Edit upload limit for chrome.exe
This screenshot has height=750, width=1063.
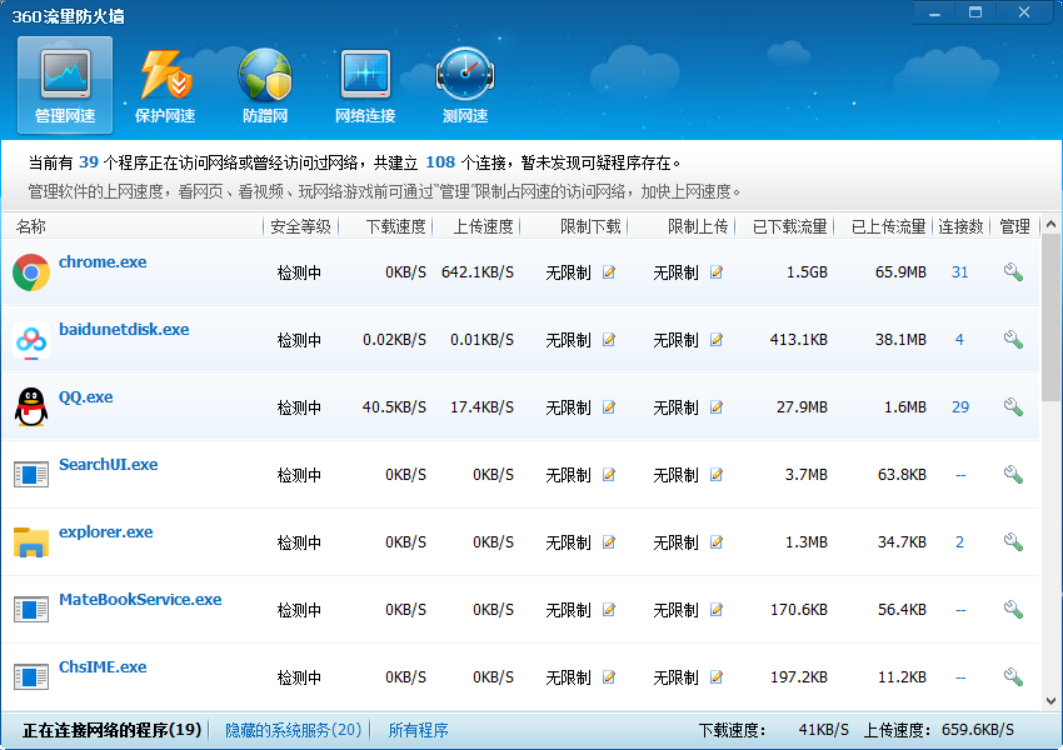pyautogui.click(x=716, y=272)
